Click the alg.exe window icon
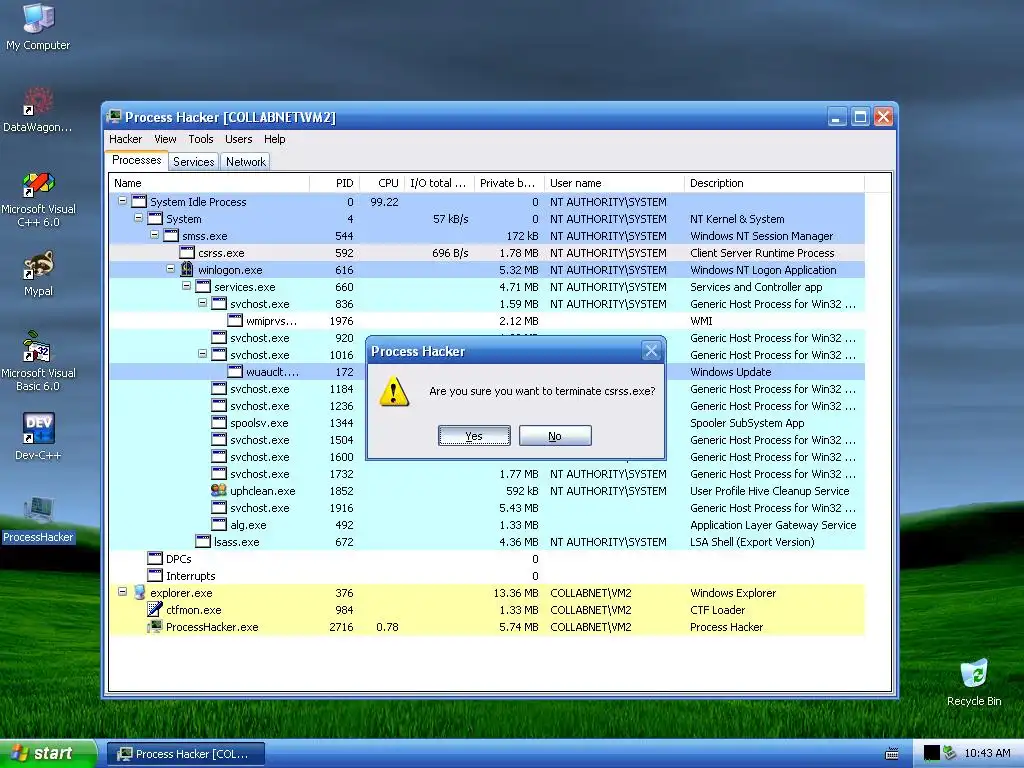 click(219, 524)
